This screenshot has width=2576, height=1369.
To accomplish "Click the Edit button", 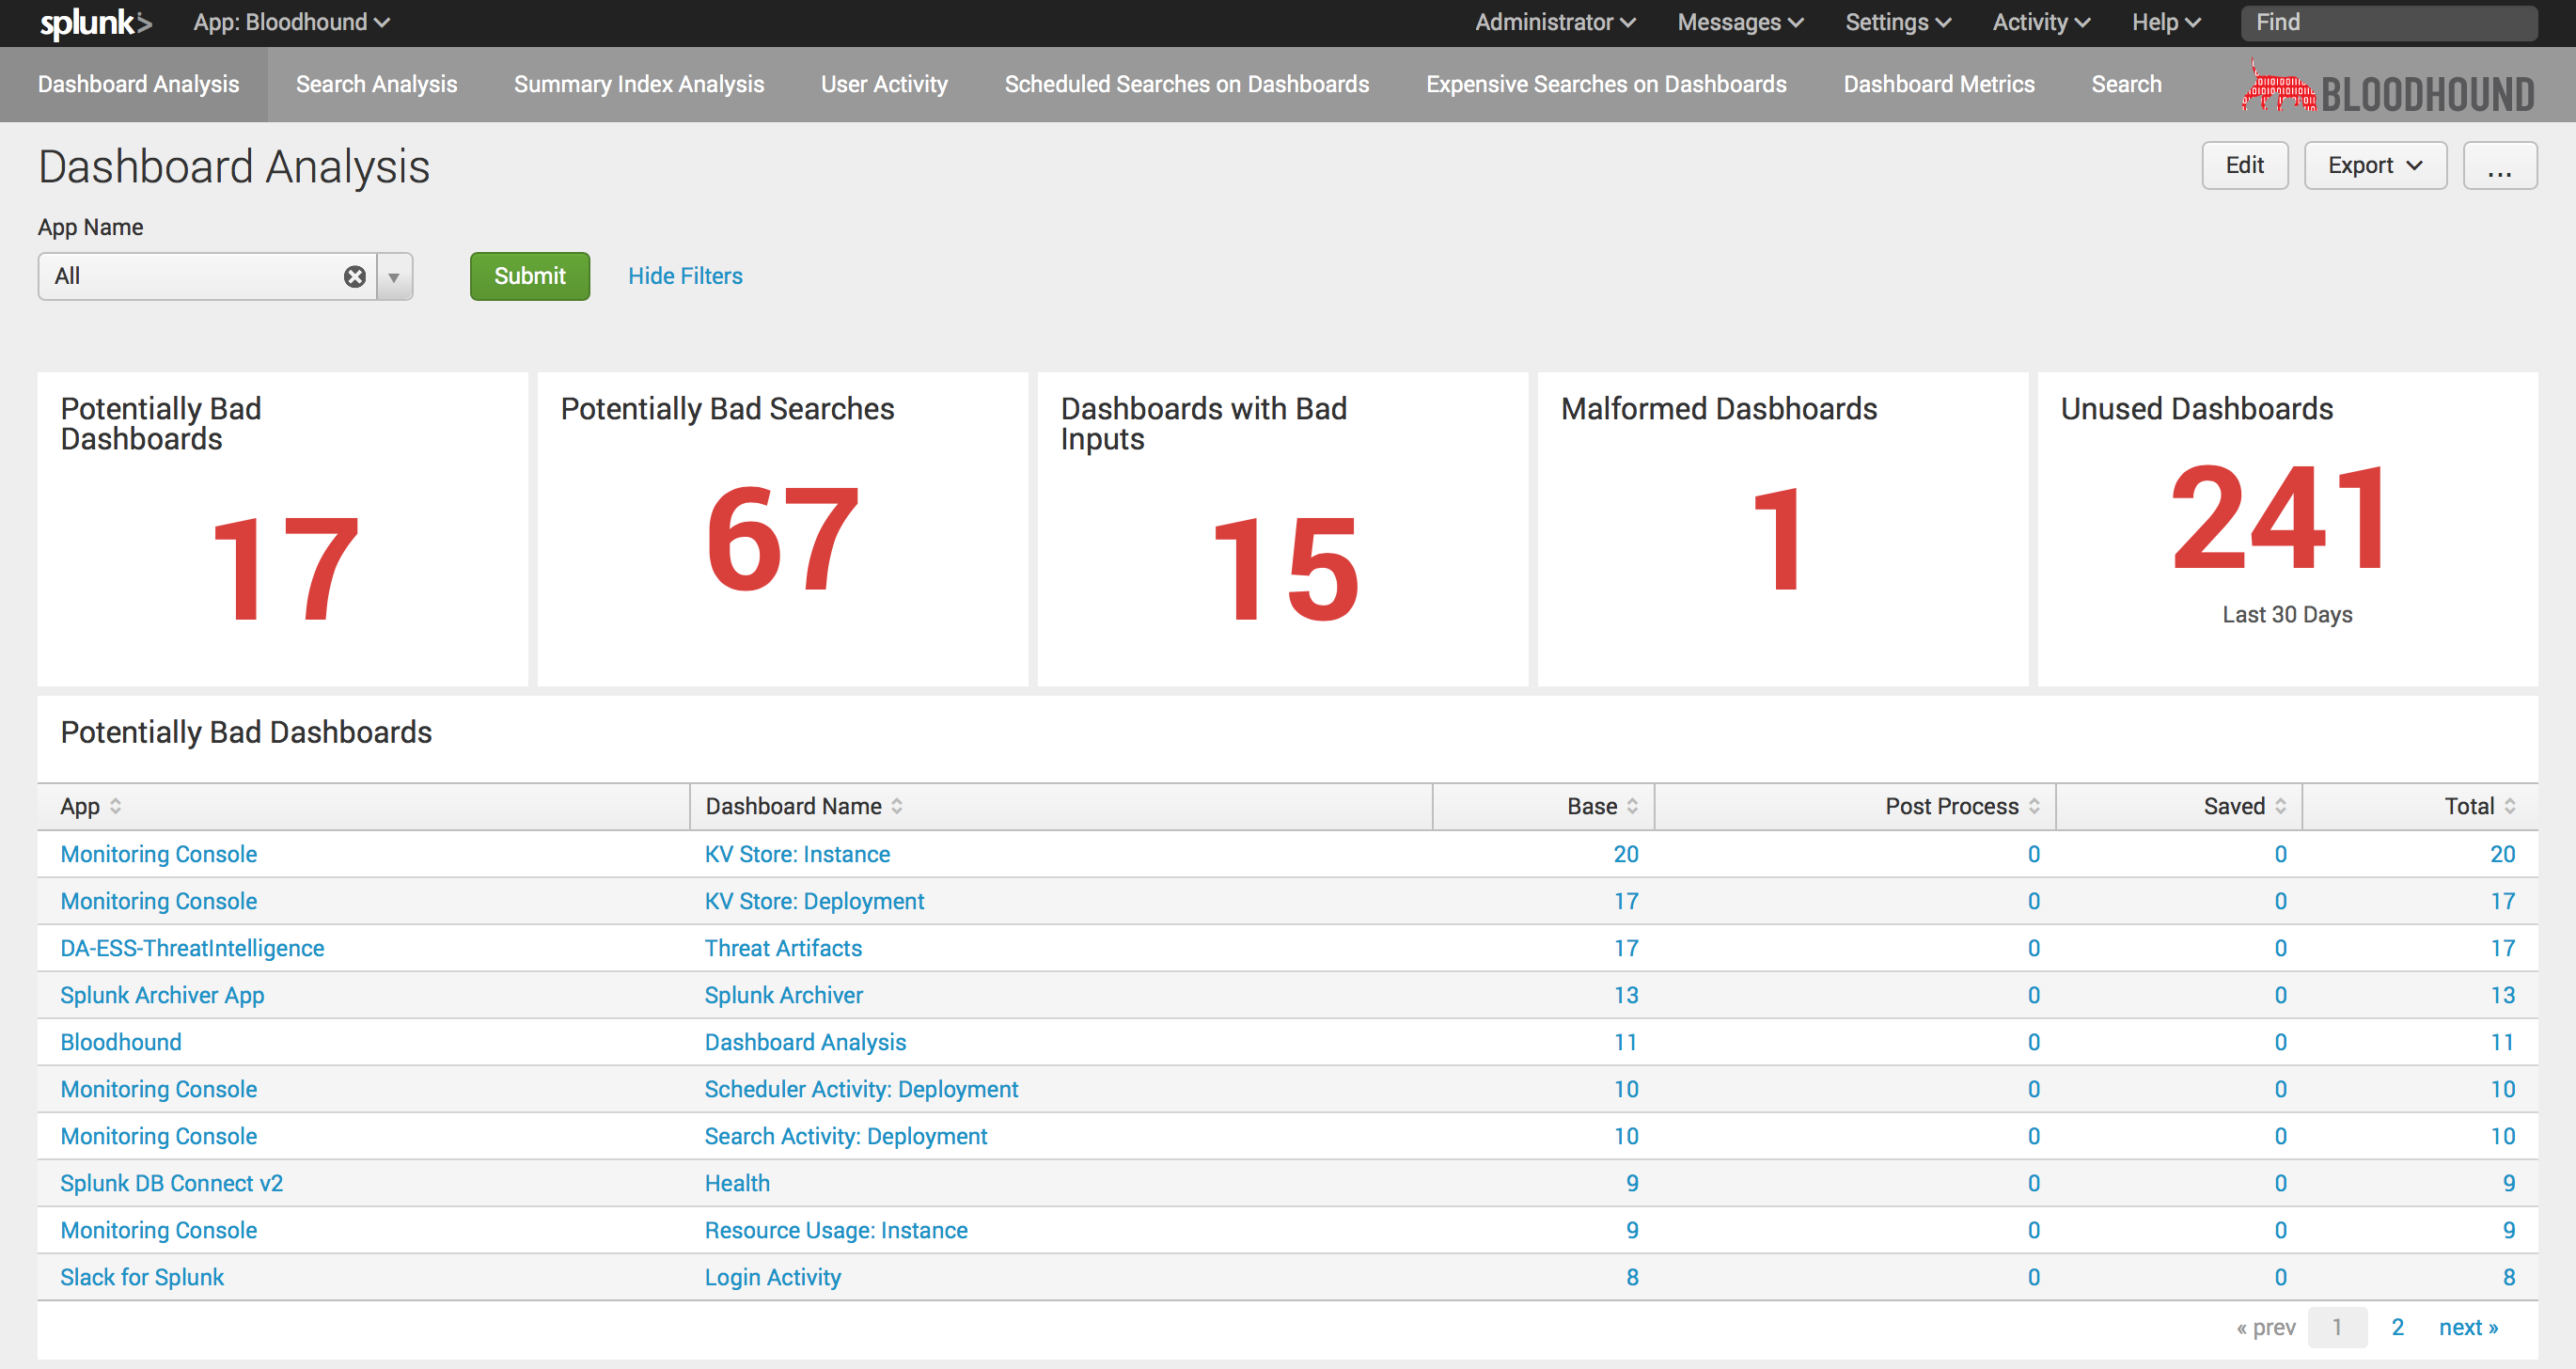I will tap(2244, 166).
